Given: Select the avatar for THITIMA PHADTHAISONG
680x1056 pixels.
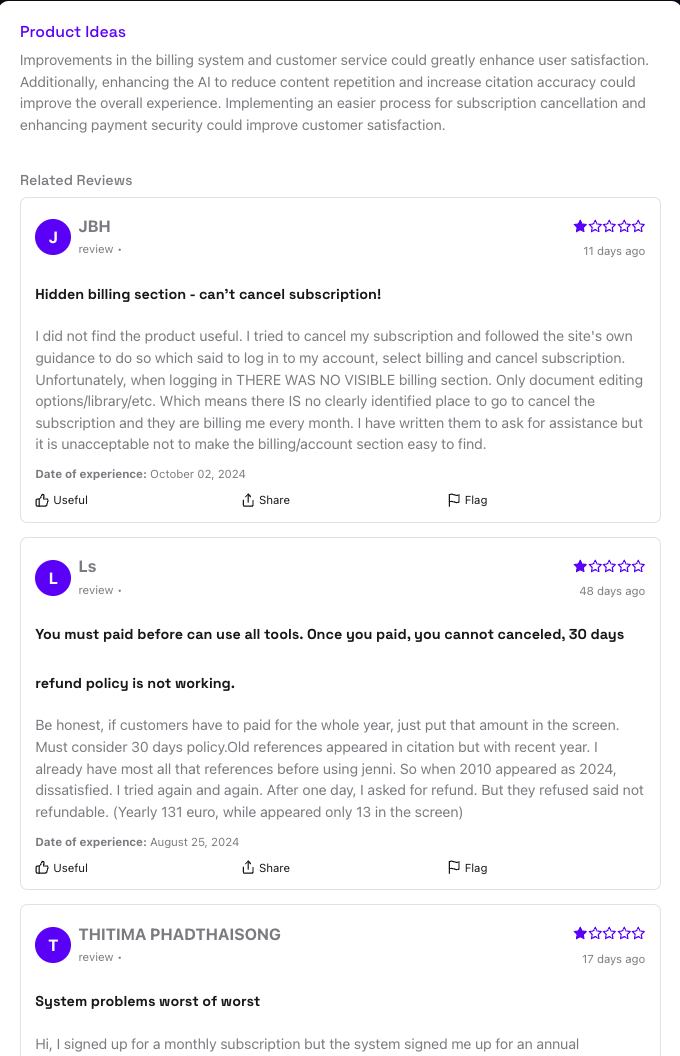Looking at the screenshot, I should (x=52, y=944).
